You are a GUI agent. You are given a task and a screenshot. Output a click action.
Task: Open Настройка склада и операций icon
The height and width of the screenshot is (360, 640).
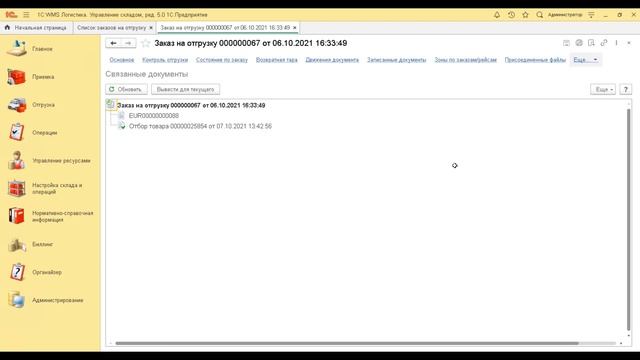click(x=17, y=189)
